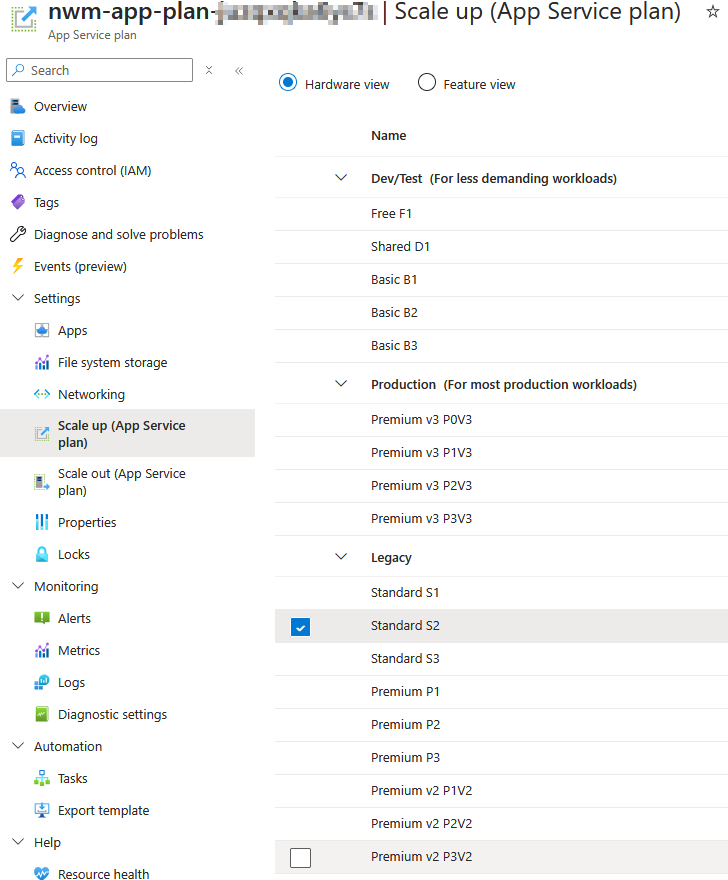Select the Premium v2 P1V2 row
Image resolution: width=728 pixels, height=880 pixels.
click(501, 791)
